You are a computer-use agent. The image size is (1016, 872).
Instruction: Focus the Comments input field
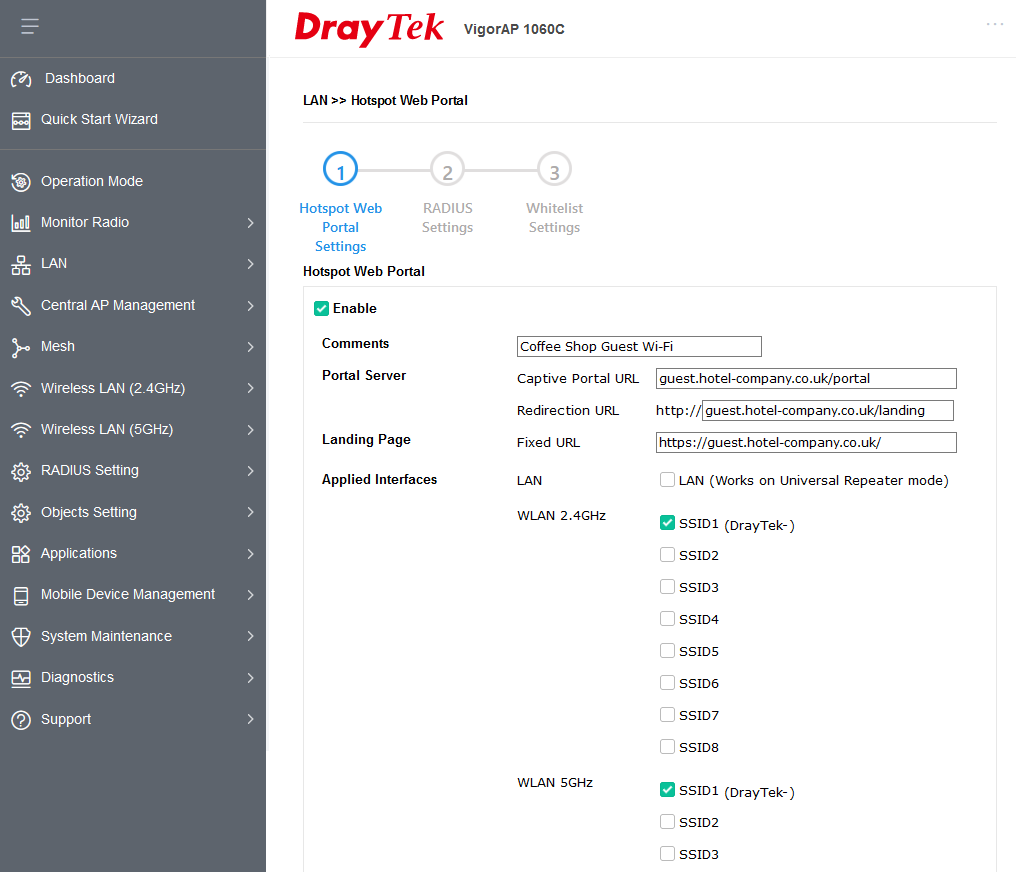(639, 347)
